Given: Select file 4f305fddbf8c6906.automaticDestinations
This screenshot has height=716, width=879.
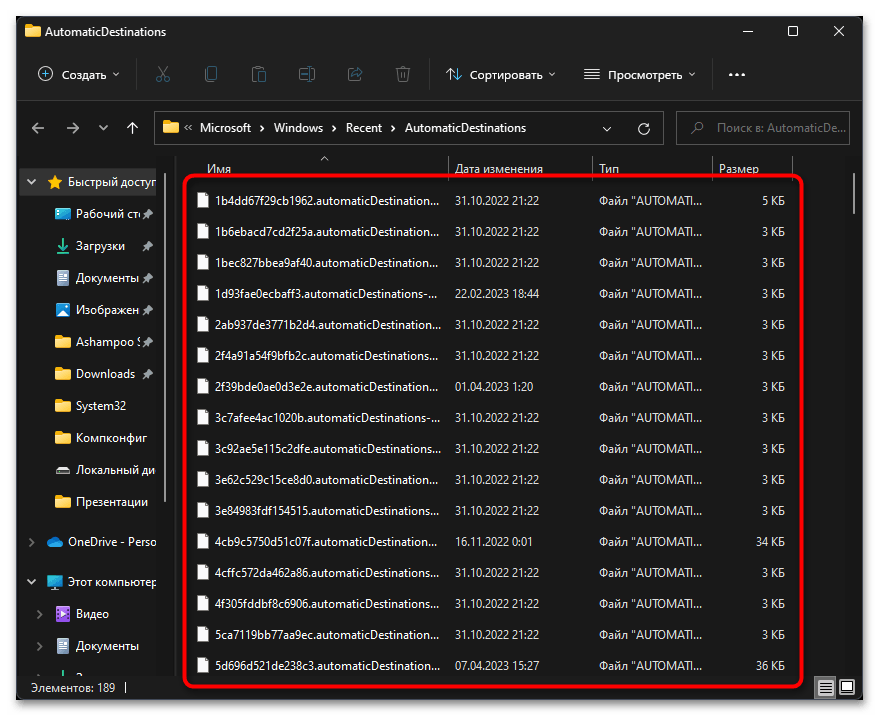Looking at the screenshot, I should (x=327, y=604).
